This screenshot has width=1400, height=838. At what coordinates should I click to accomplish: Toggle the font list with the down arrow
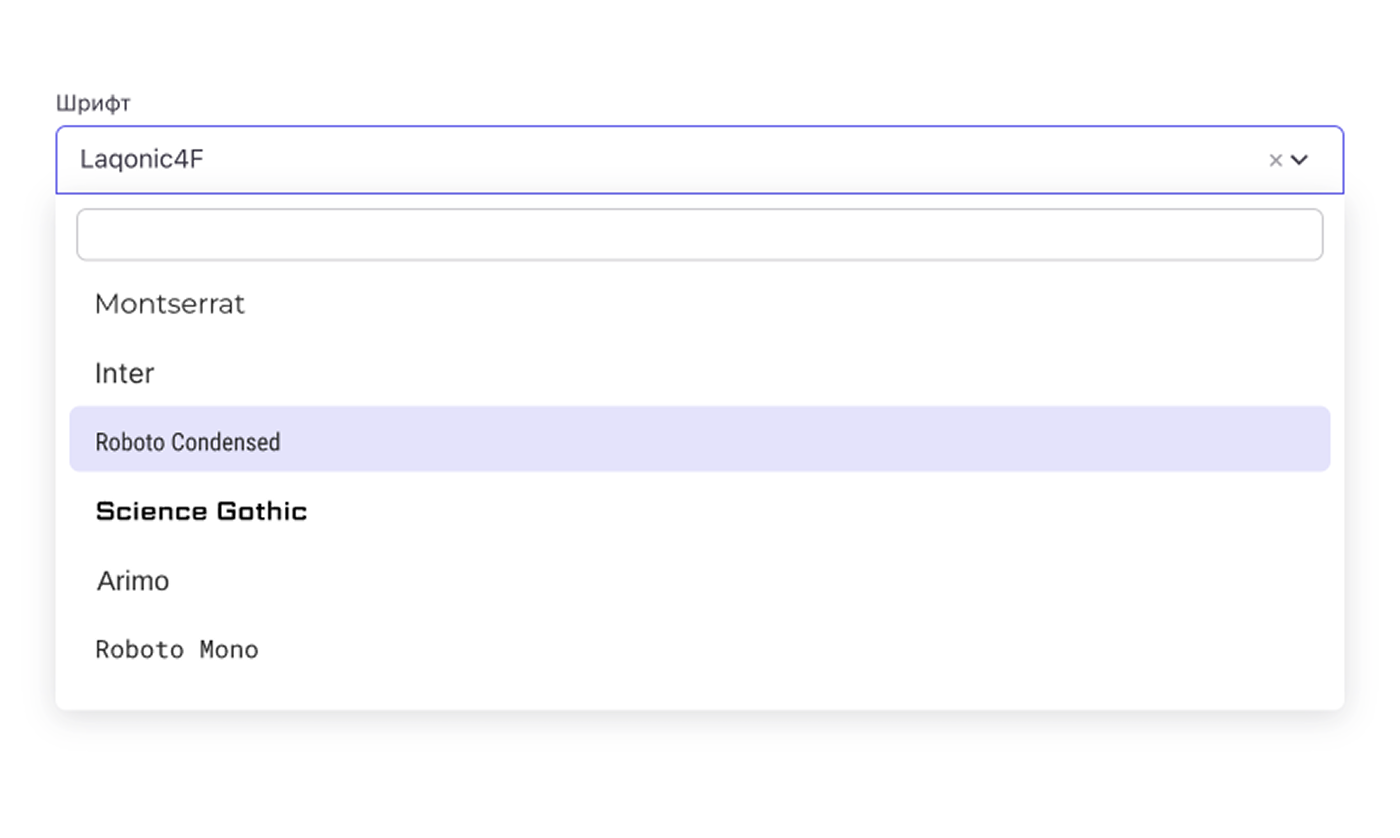click(x=1299, y=160)
